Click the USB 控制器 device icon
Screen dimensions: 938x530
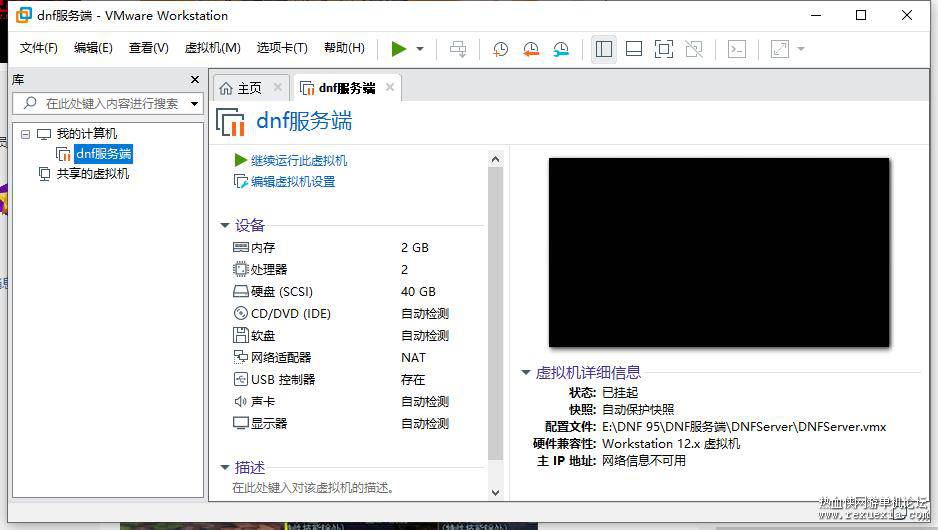[240, 379]
